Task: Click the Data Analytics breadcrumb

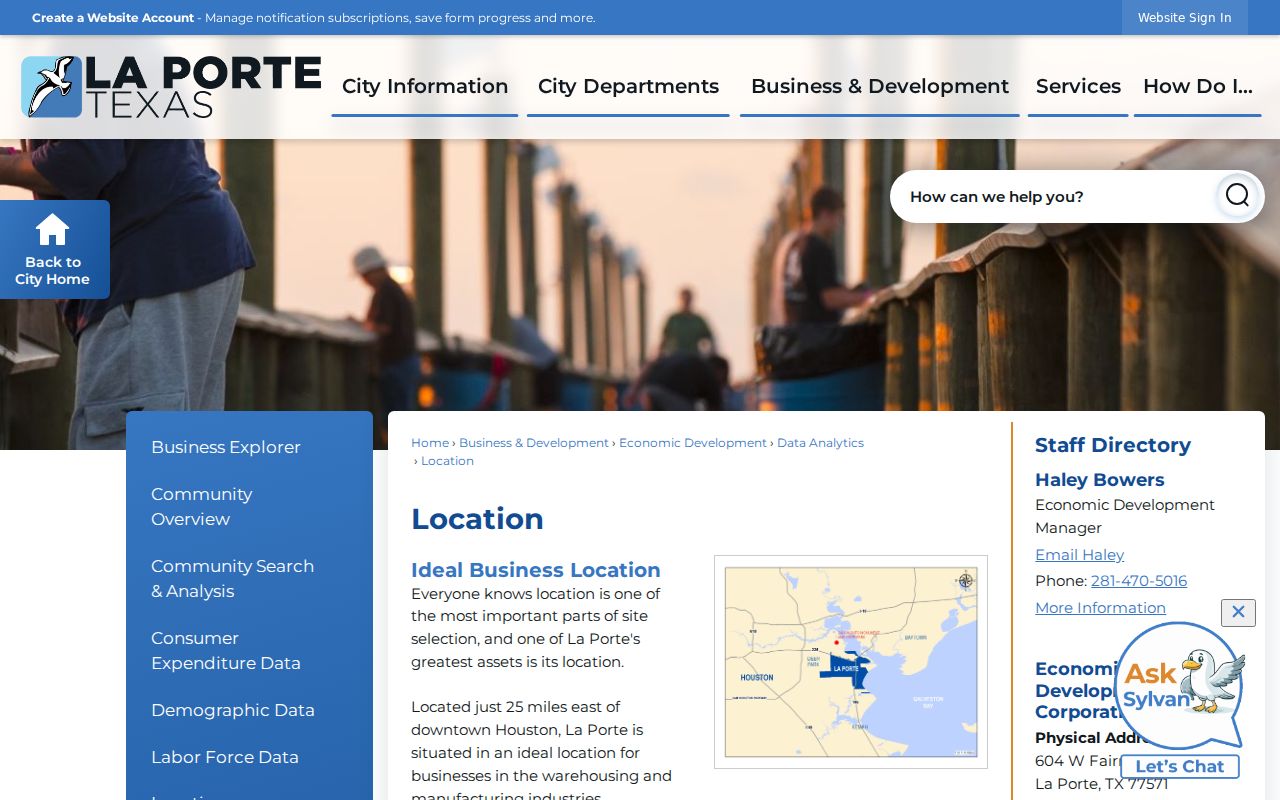Action: [x=820, y=443]
